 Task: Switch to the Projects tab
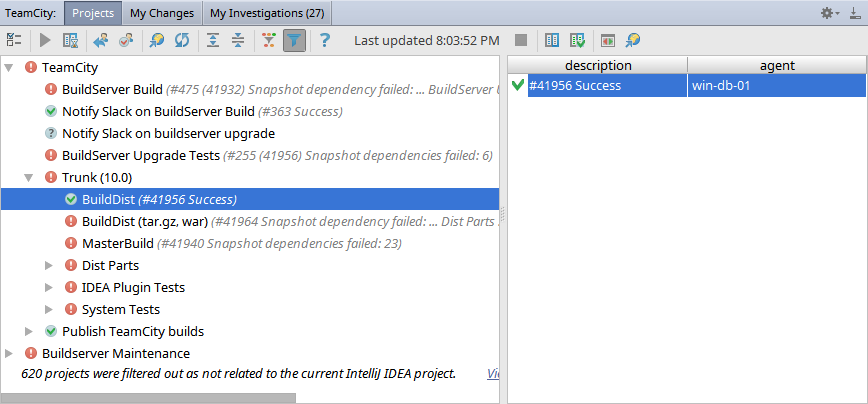click(x=93, y=13)
